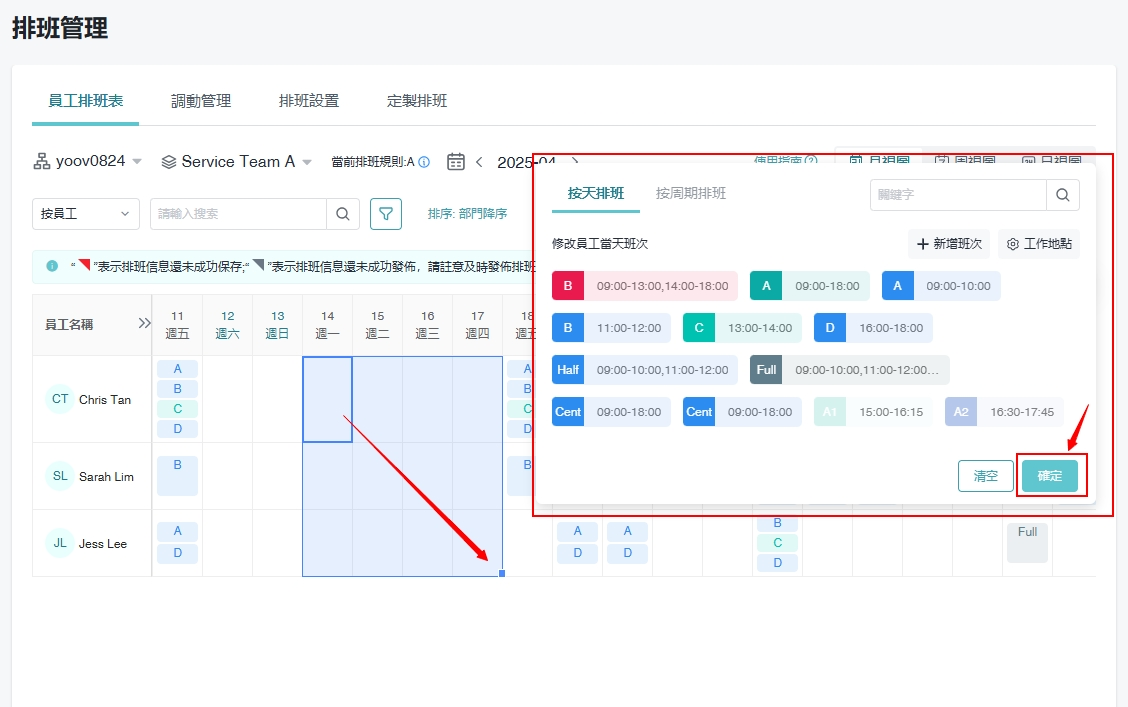Click the 關鍵字 keyword input field
The width and height of the screenshot is (1128, 707).
[x=958, y=195]
